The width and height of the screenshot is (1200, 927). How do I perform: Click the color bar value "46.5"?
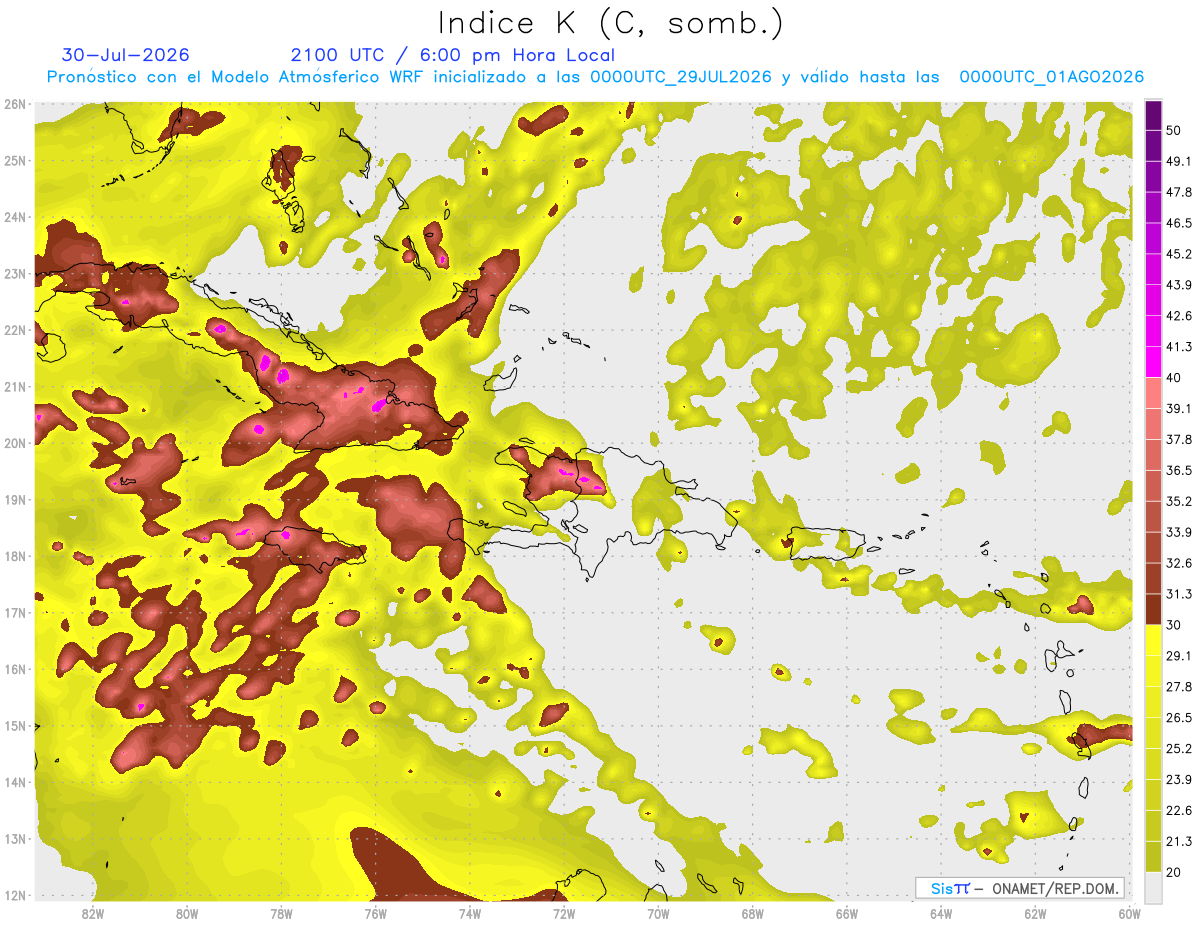pos(1178,223)
